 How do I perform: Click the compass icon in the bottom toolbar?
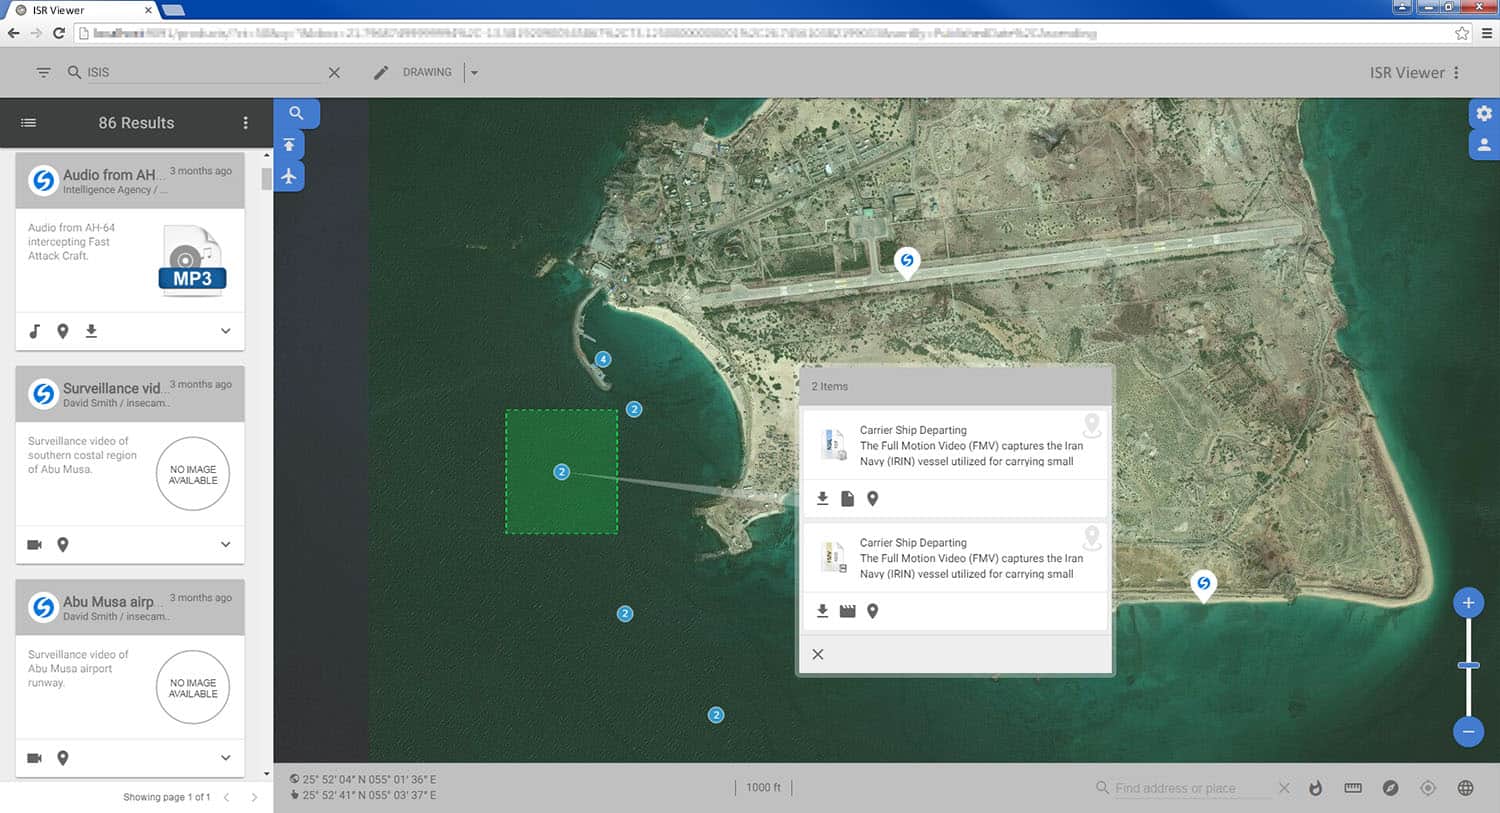click(x=1390, y=788)
